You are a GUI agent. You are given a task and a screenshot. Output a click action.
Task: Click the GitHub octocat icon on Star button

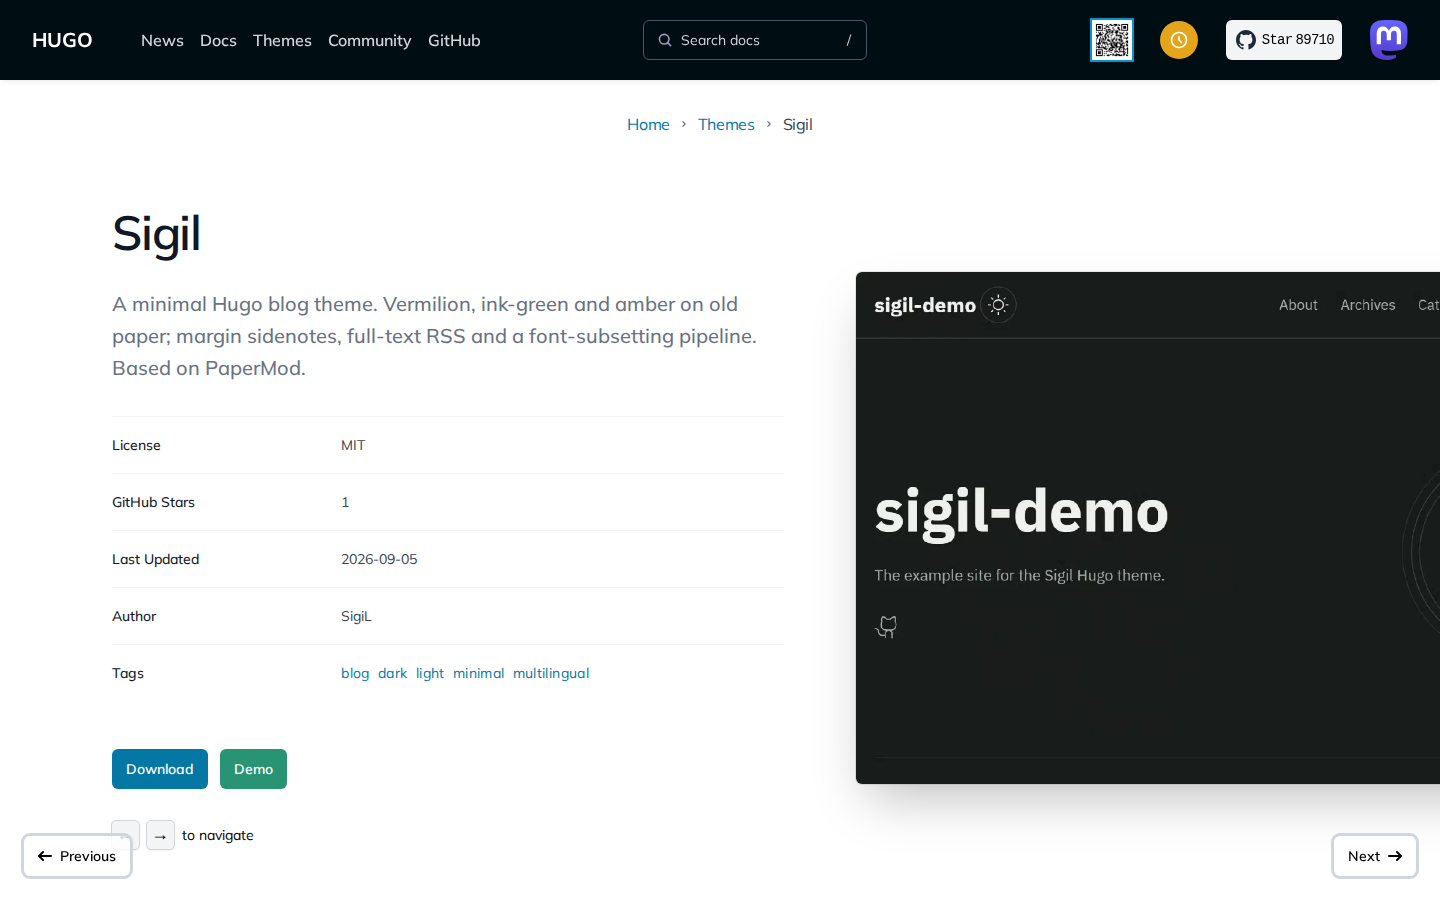tap(1246, 40)
